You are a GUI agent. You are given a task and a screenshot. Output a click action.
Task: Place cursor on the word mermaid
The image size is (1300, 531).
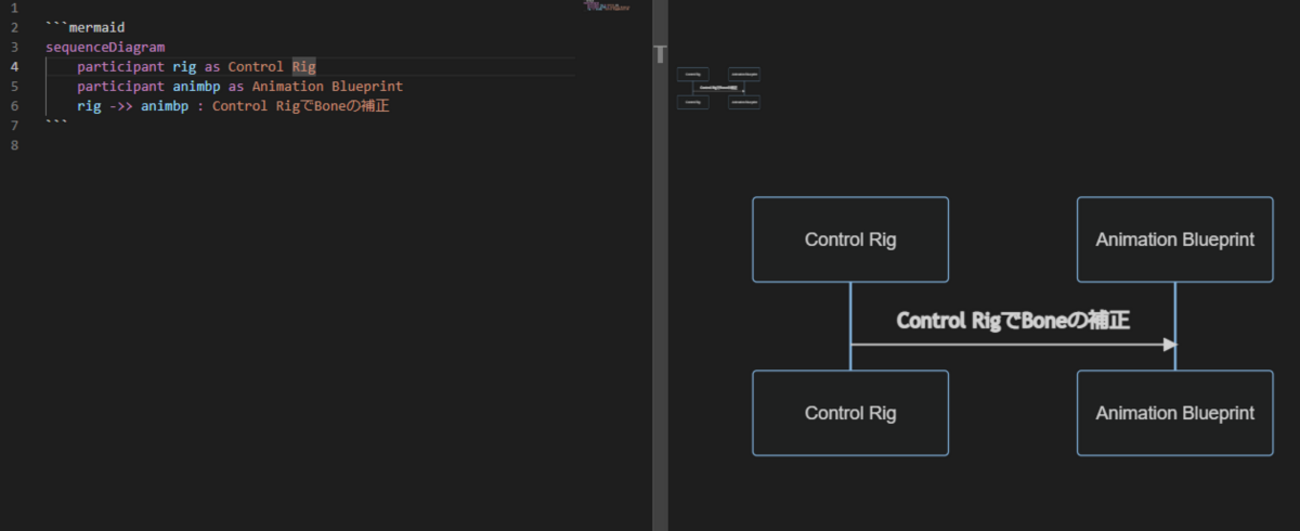tap(96, 28)
